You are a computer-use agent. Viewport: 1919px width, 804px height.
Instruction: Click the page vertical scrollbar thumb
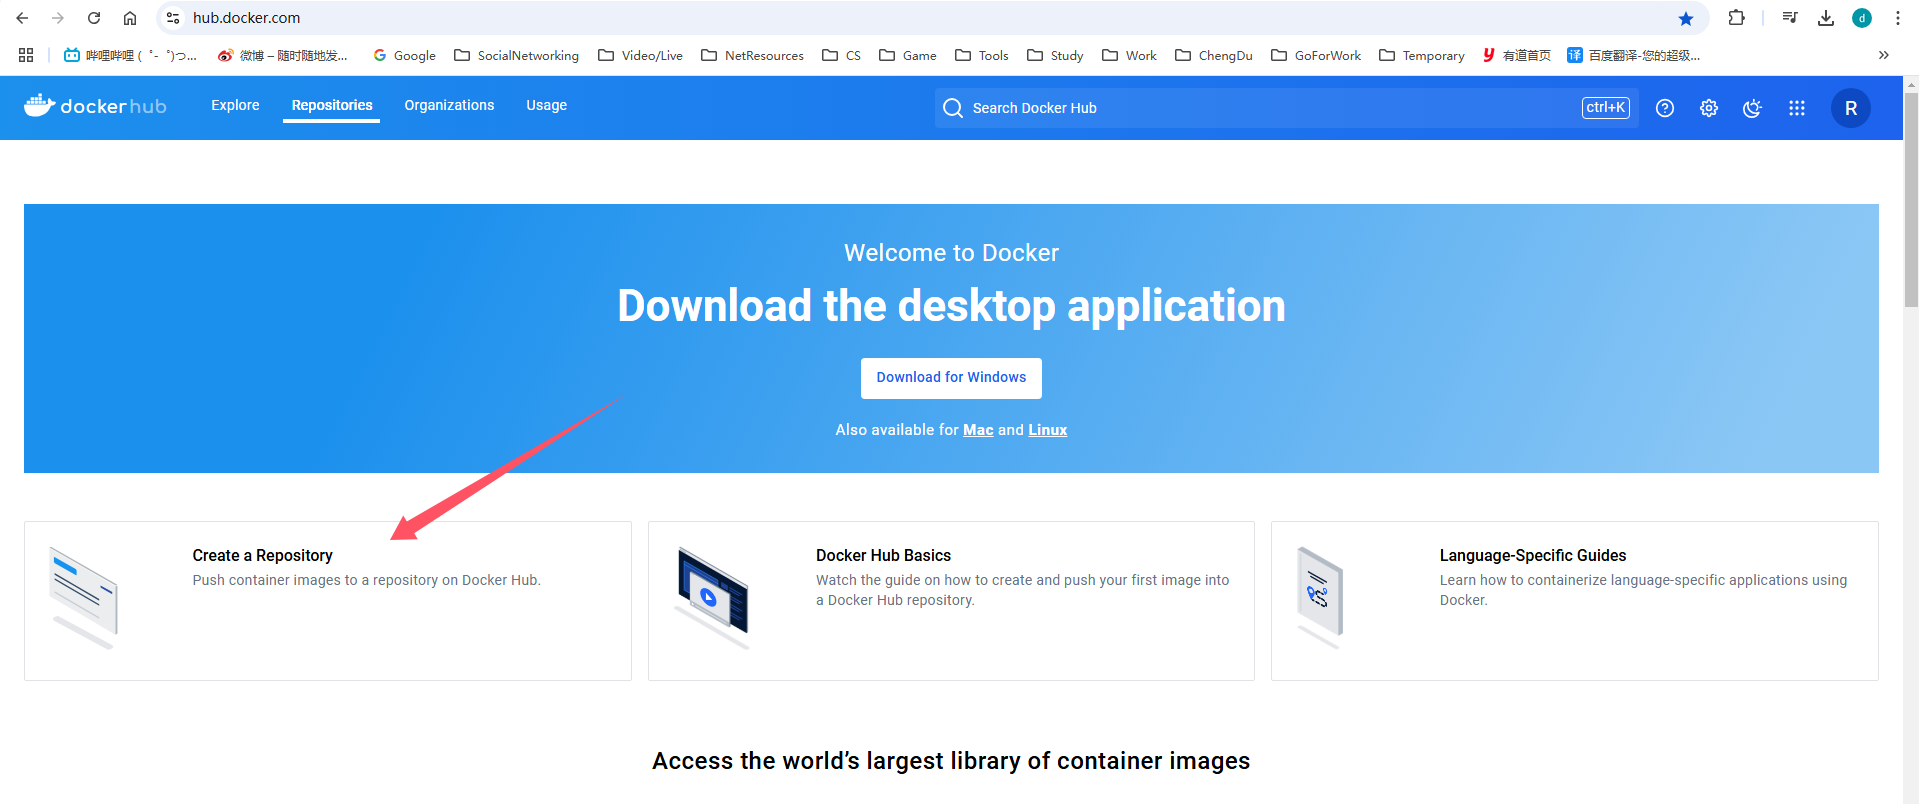pos(1911,200)
